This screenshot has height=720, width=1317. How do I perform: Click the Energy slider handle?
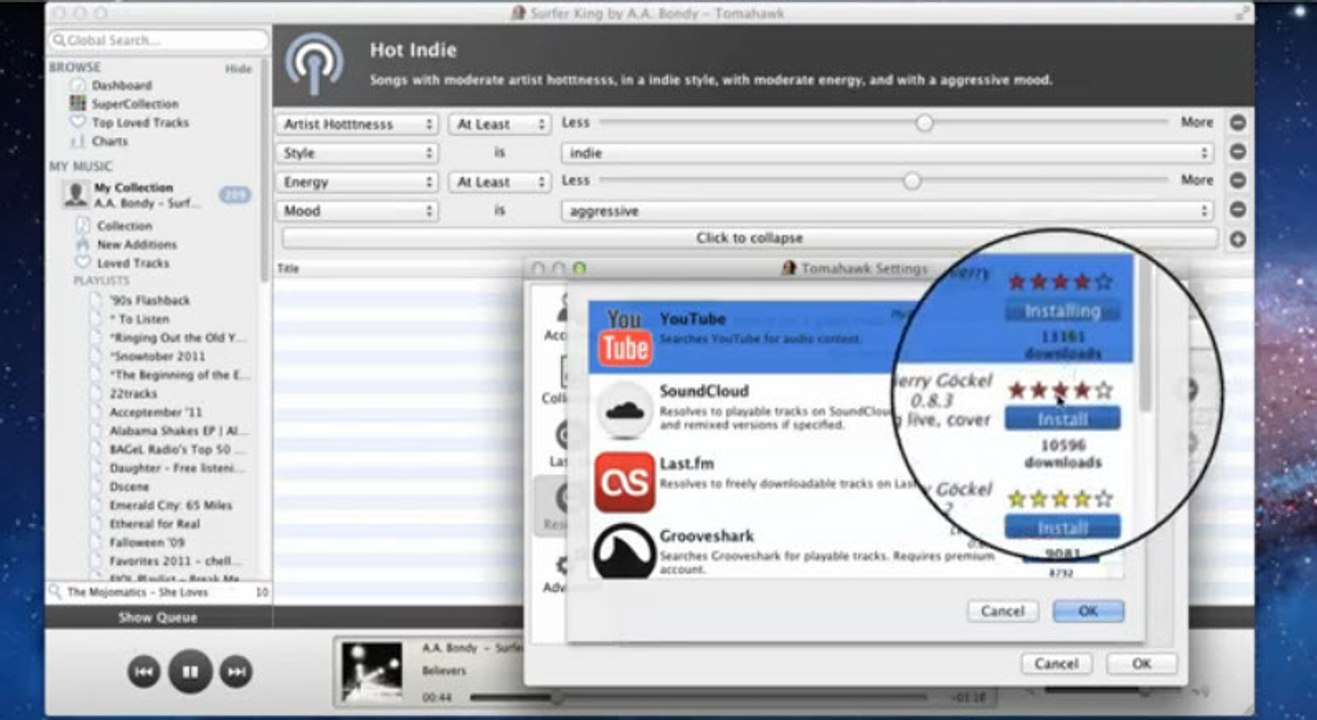coord(912,181)
